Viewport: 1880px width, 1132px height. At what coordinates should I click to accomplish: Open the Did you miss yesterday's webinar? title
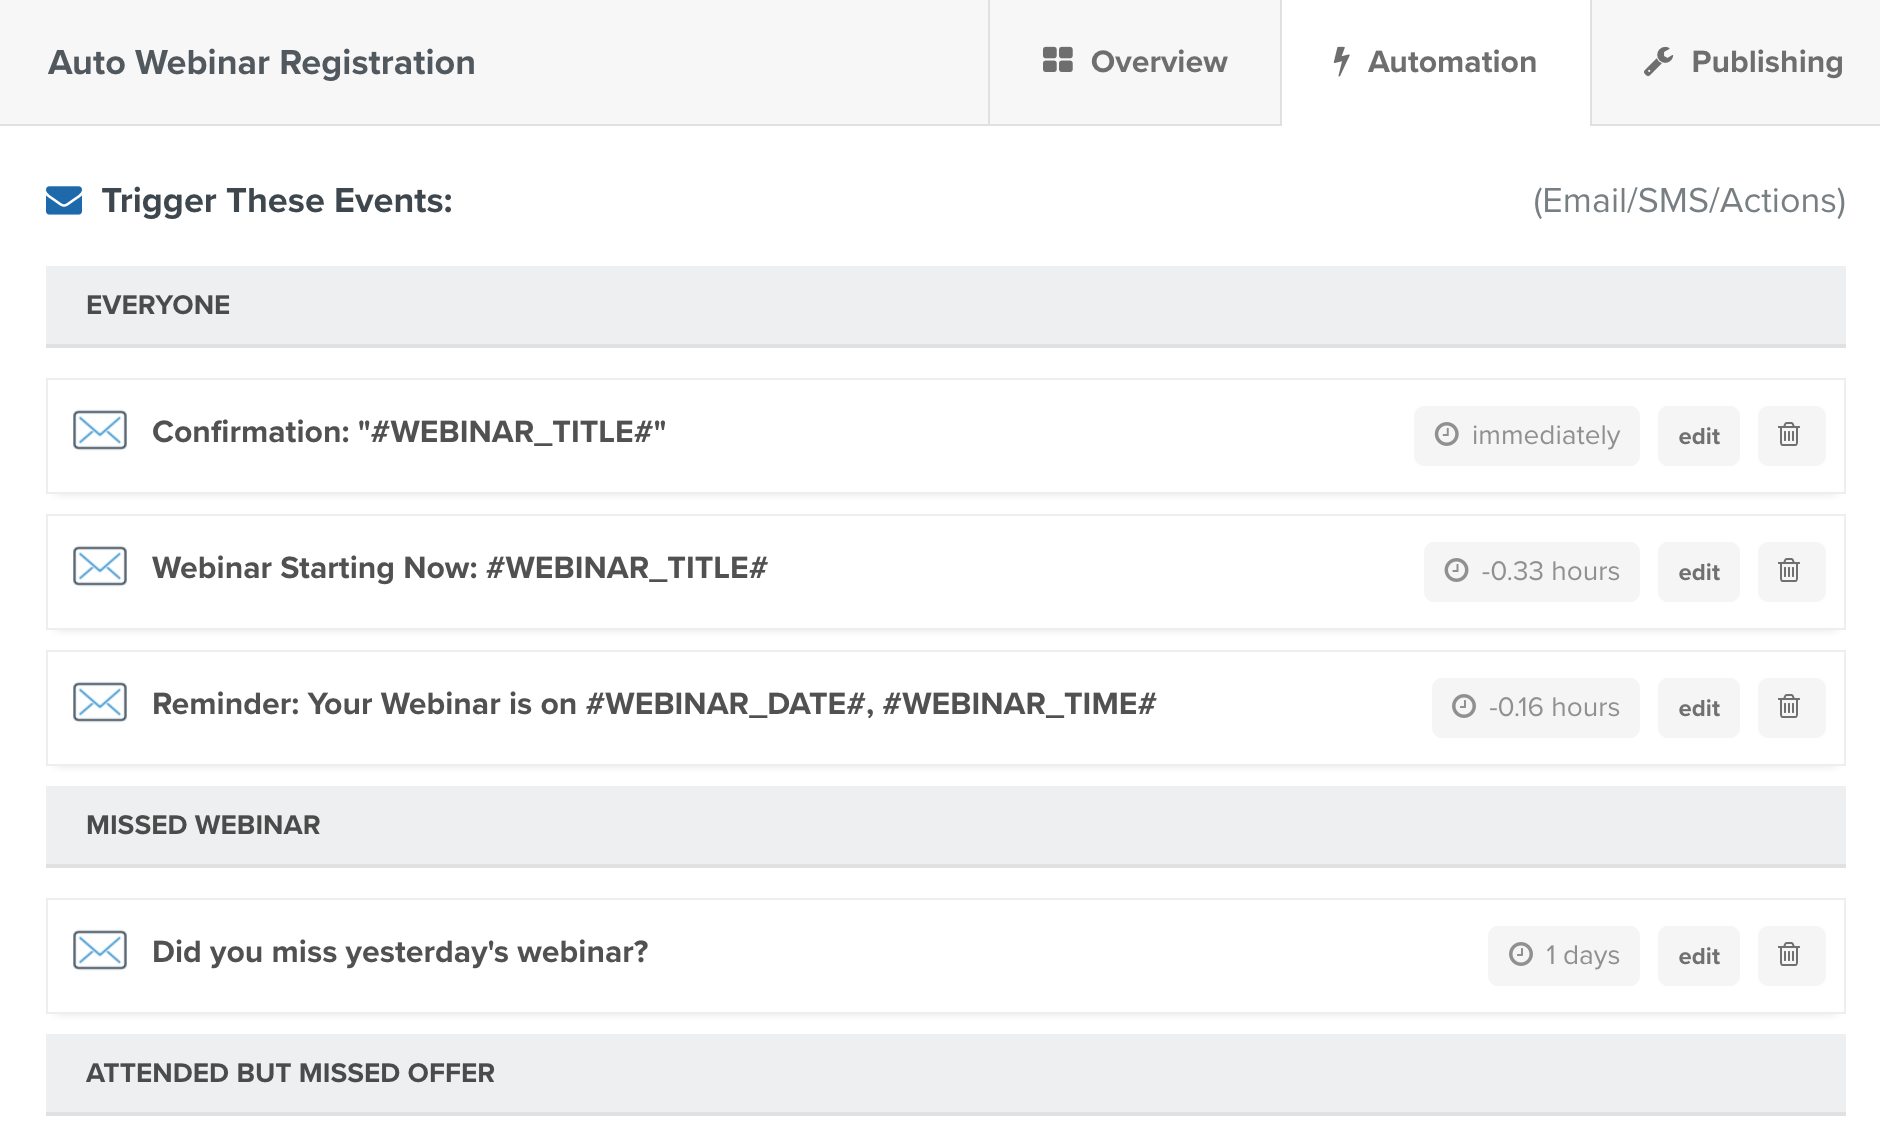[400, 952]
